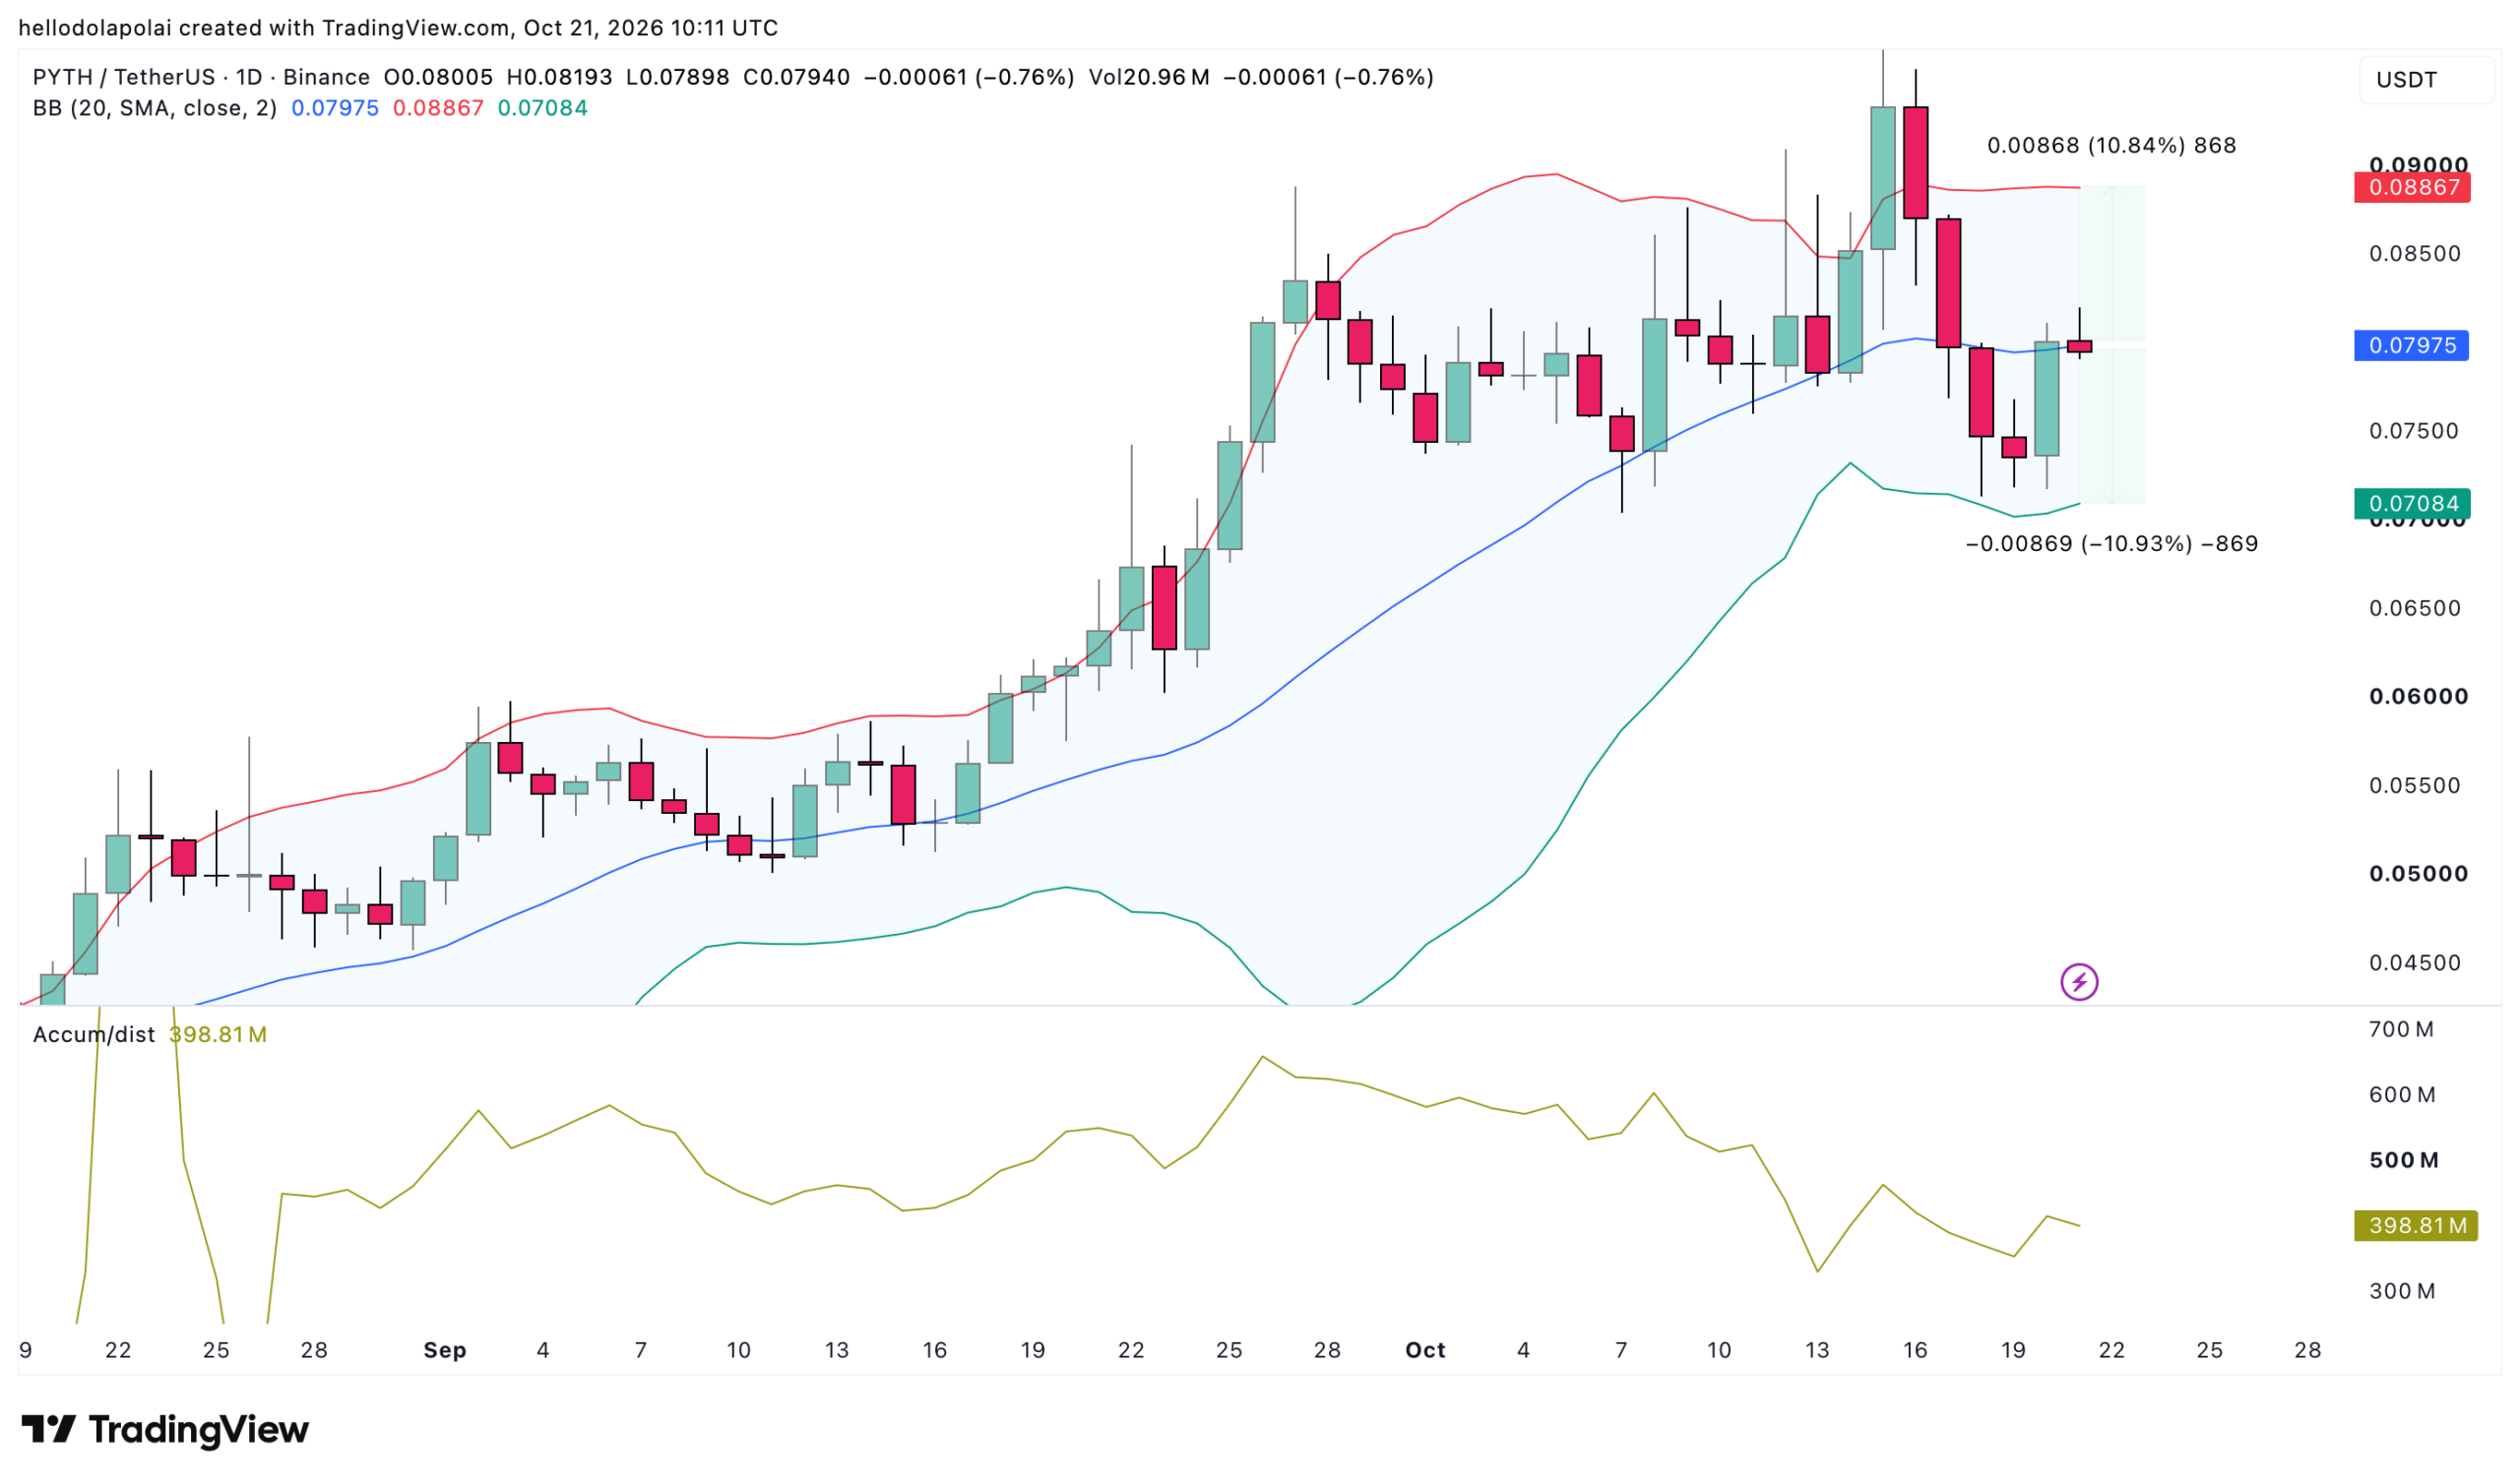This screenshot has height=1484, width=2520.
Task: Click the 0.06500 price scale label
Action: coord(2414,608)
